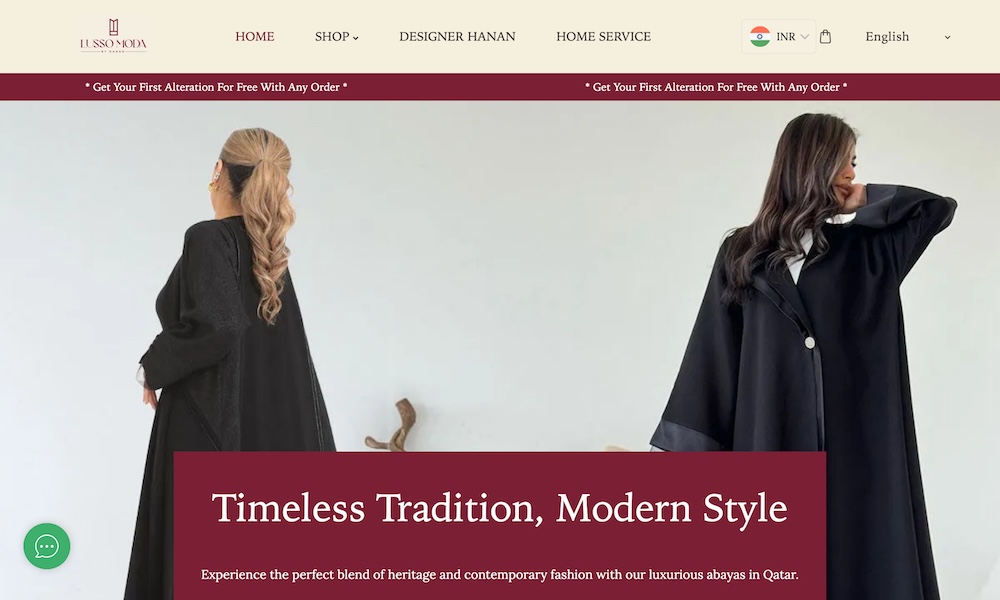The width and height of the screenshot is (1000, 600).
Task: Open the English language selector
Action: click(x=908, y=37)
